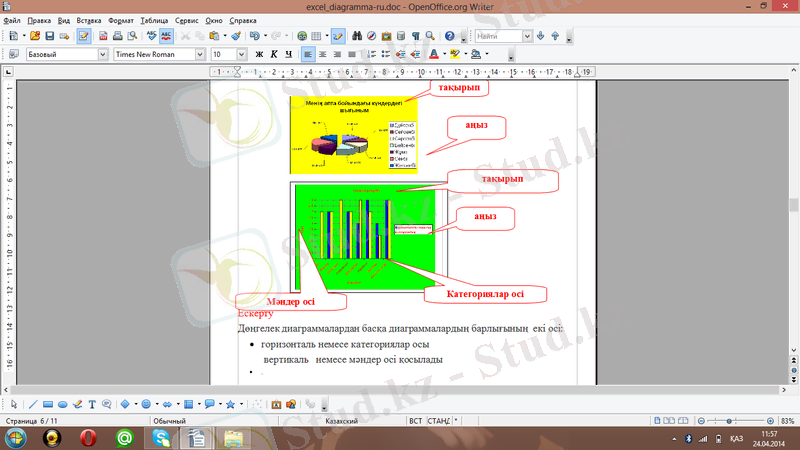Open the Times New Roman font dropdown
The image size is (800, 450).
tap(200, 54)
